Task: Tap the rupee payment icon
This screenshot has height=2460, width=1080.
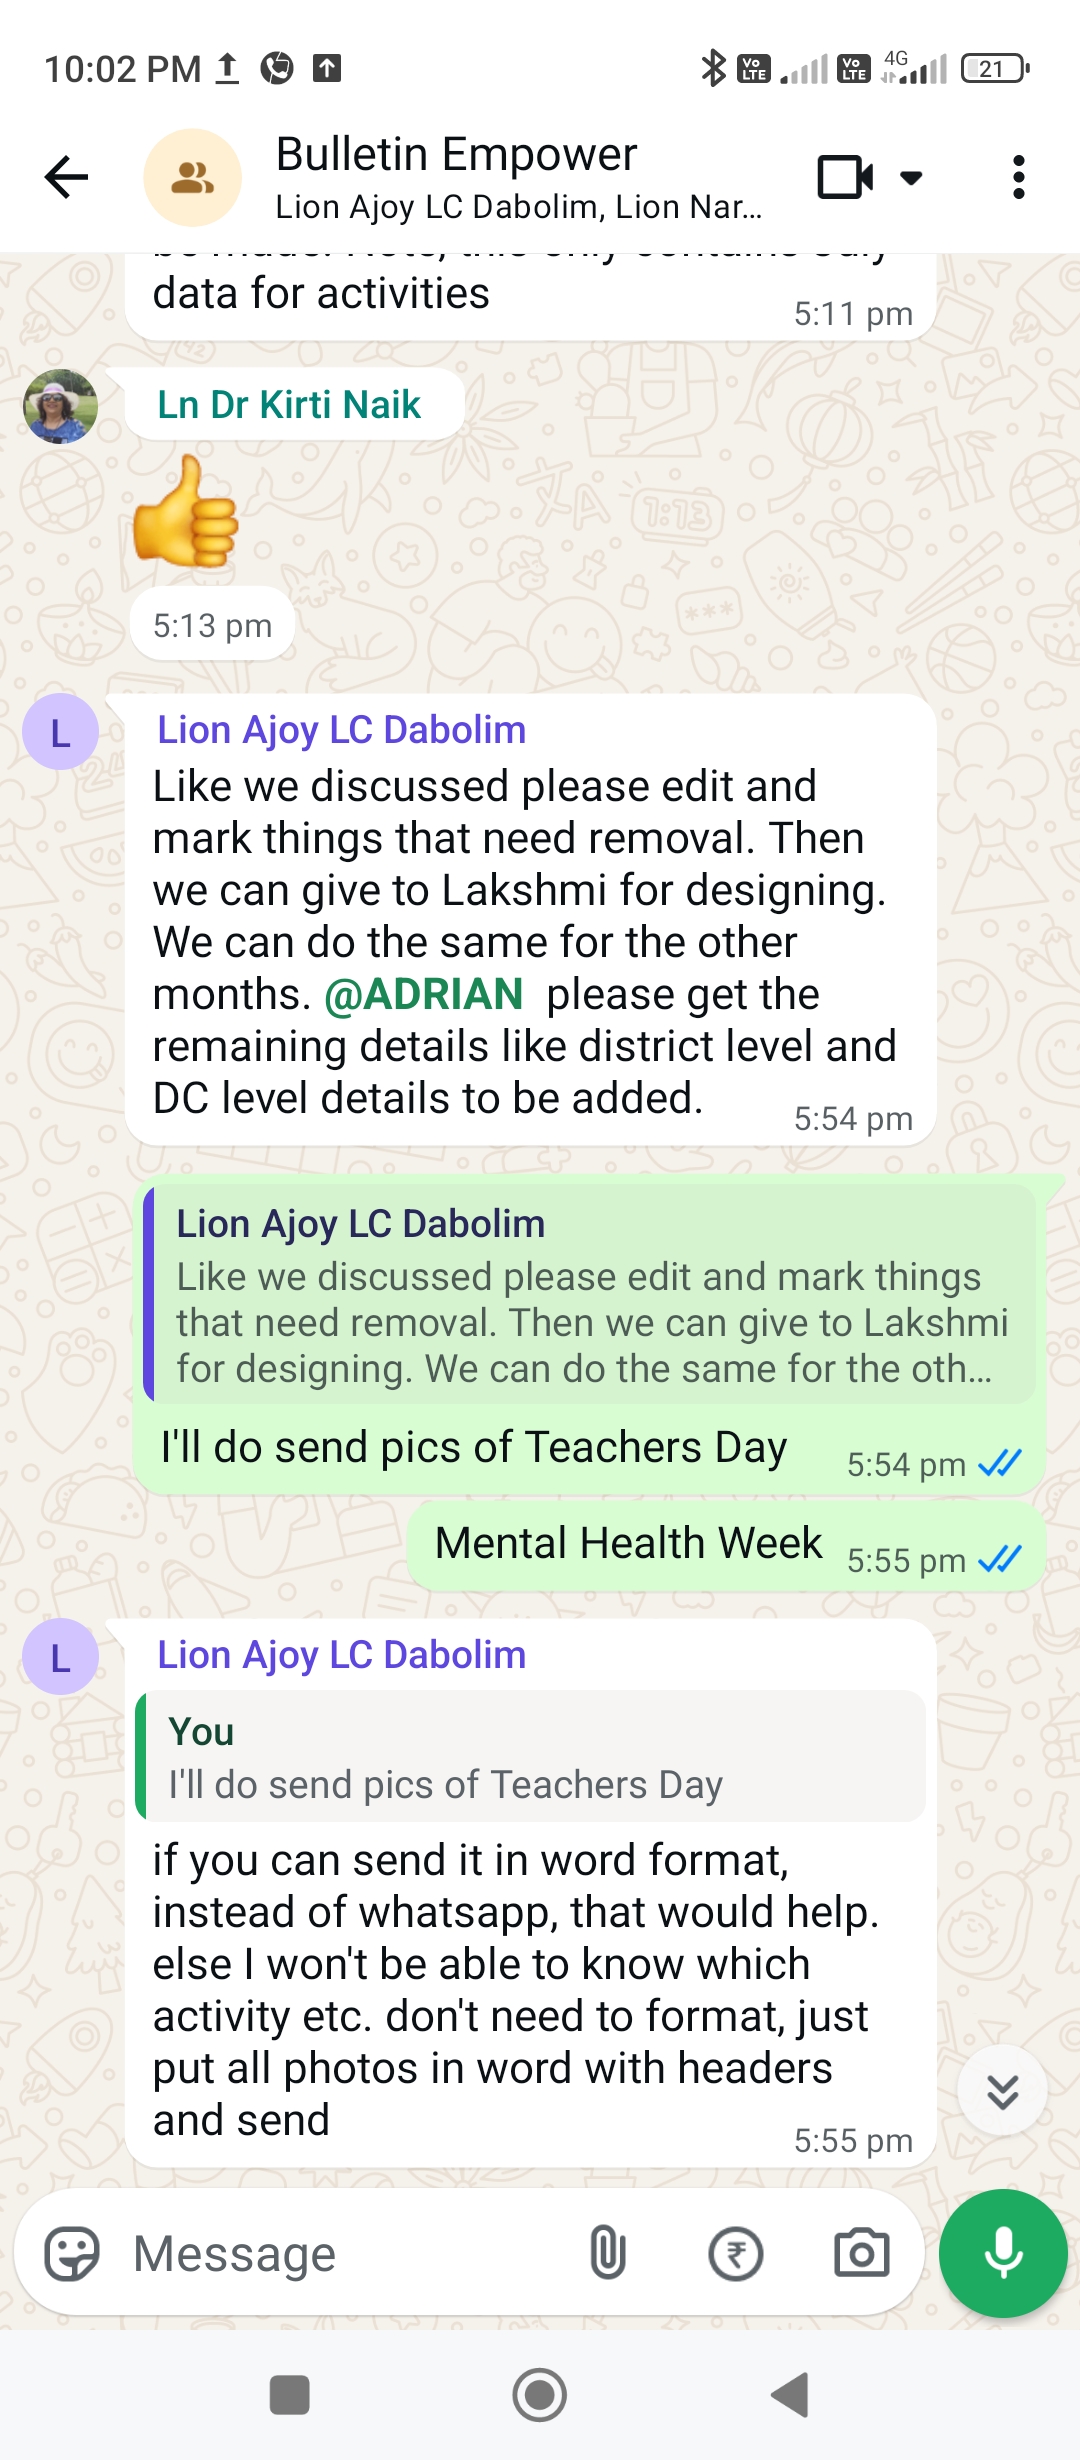Action: pos(736,2254)
